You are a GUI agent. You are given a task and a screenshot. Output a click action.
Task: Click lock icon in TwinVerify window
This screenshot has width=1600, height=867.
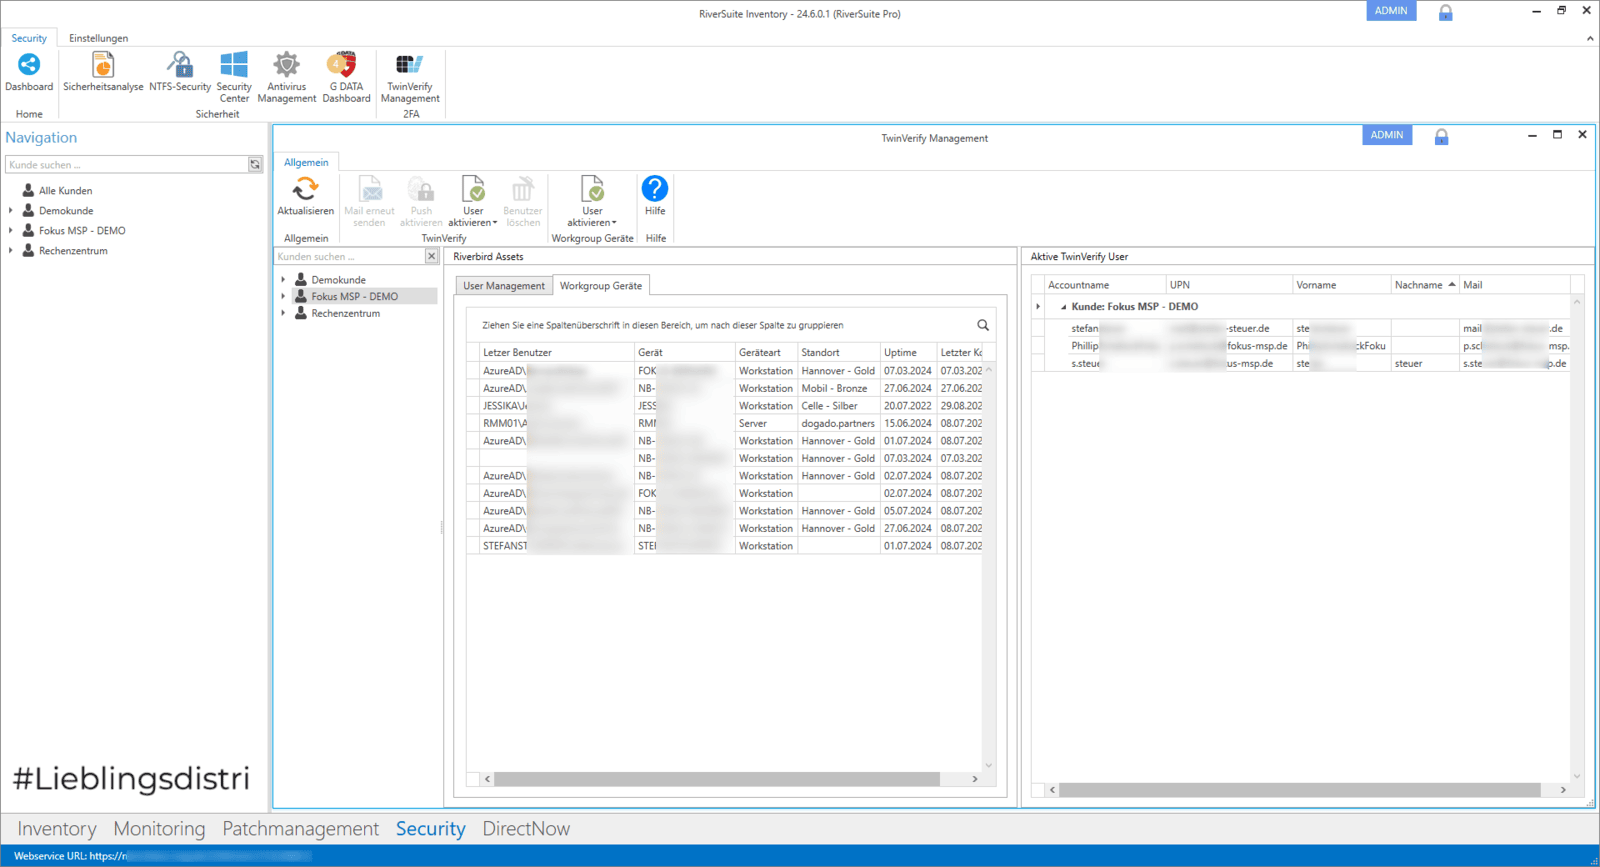(x=1441, y=137)
